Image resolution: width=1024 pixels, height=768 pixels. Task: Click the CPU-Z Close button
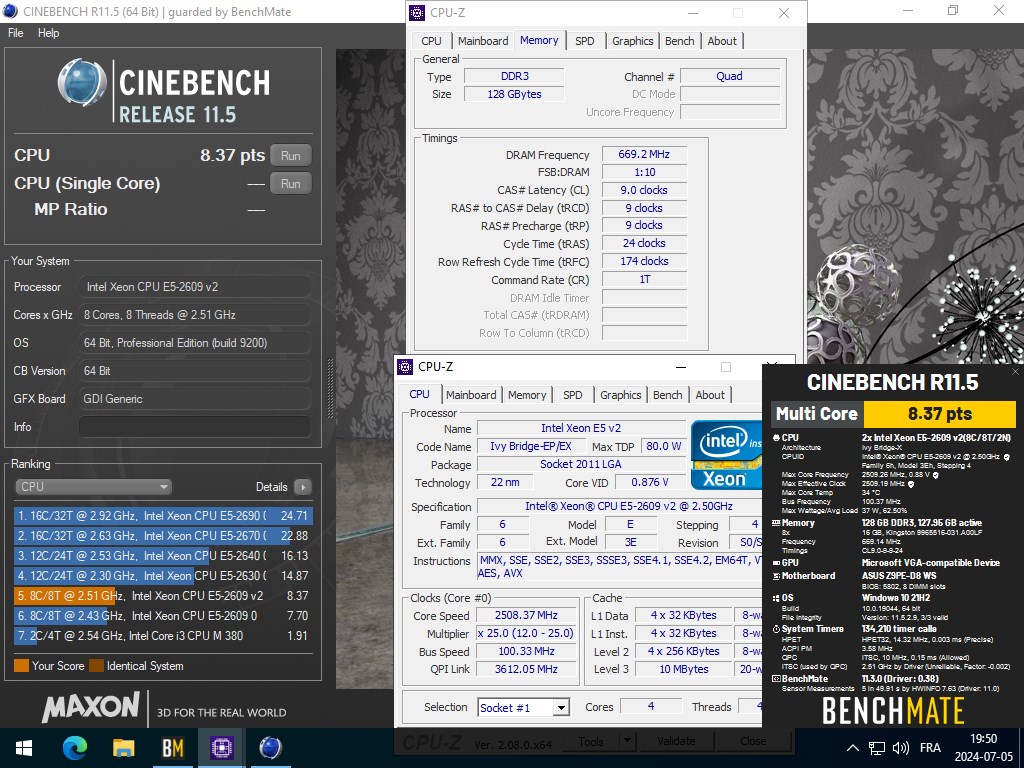point(753,741)
